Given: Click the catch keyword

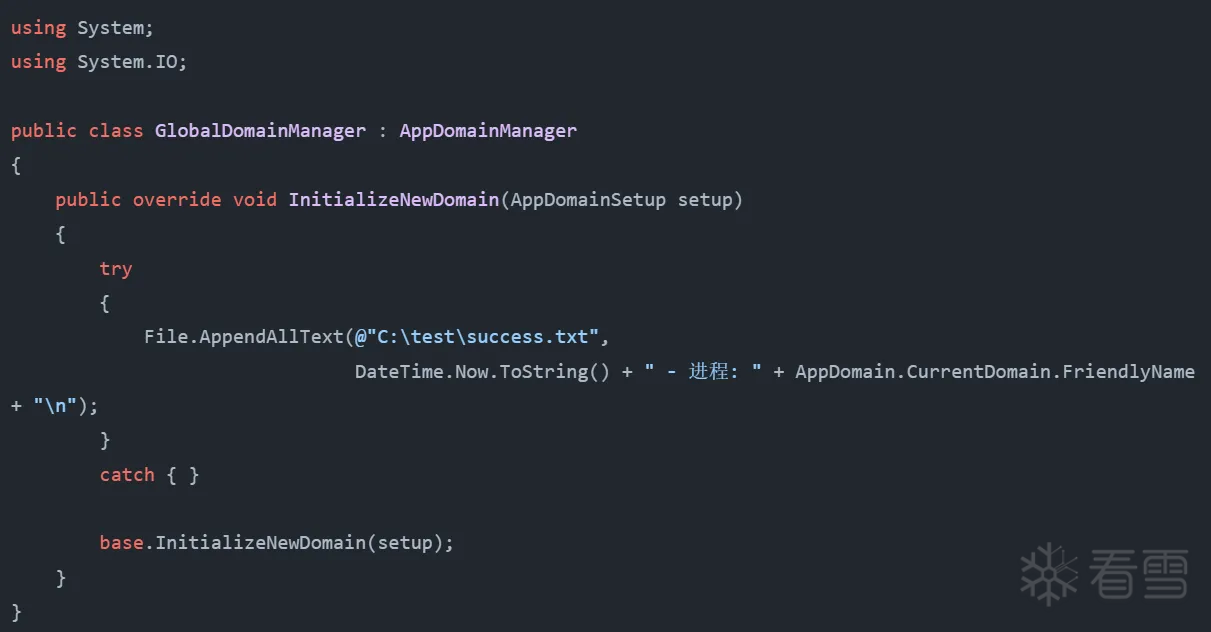Looking at the screenshot, I should (127, 475).
